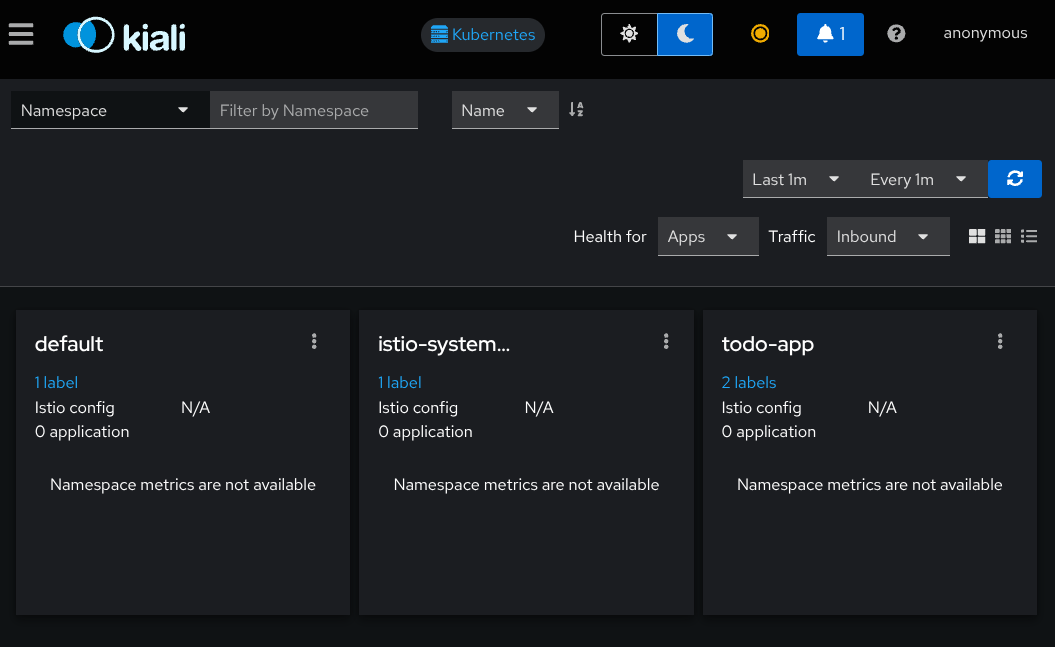Image resolution: width=1055 pixels, height=647 pixels.
Task: Click the default namespace 1 label link
Action: click(57, 383)
